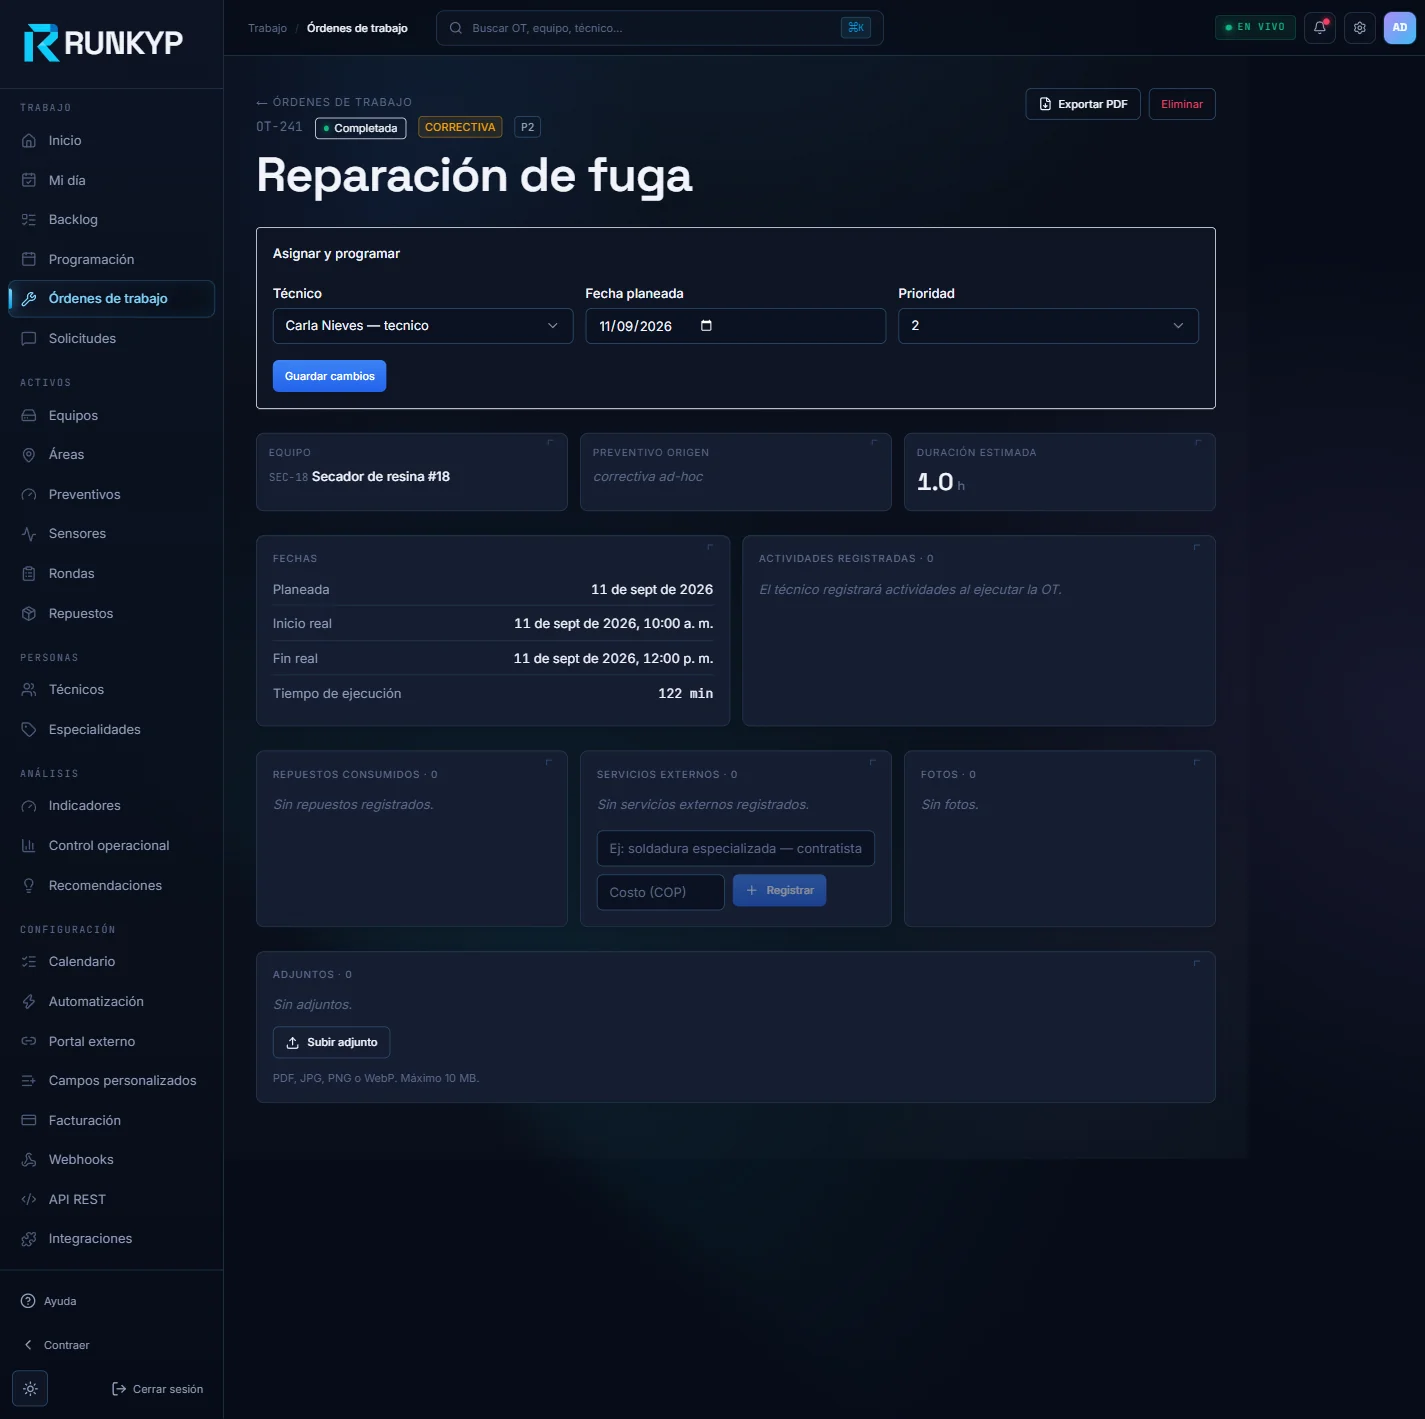
Task: Collapse the sidebar with Contraer
Action: tap(57, 1345)
